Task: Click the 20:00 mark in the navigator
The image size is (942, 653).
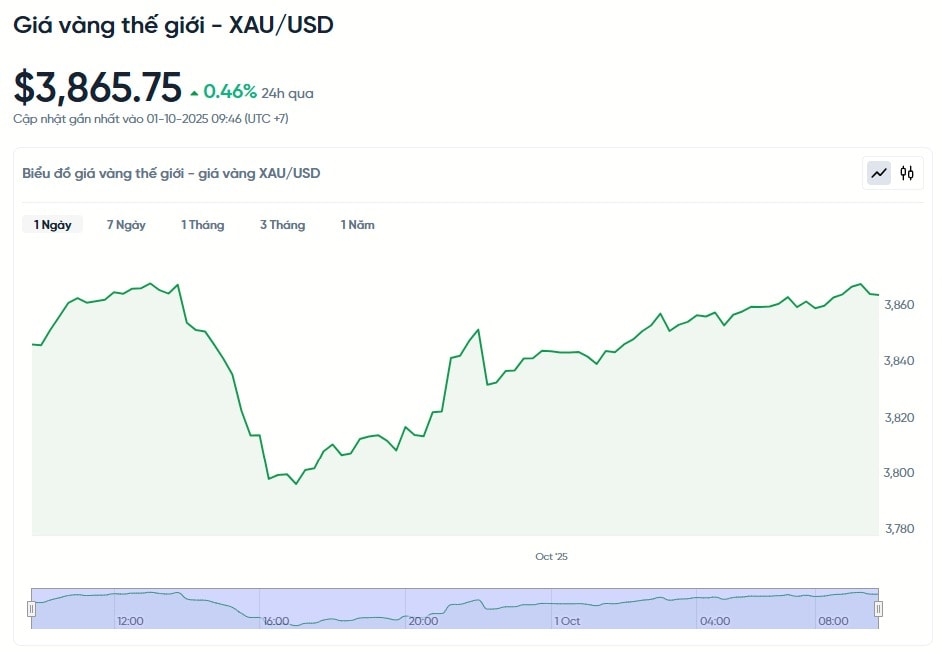Action: [423, 621]
